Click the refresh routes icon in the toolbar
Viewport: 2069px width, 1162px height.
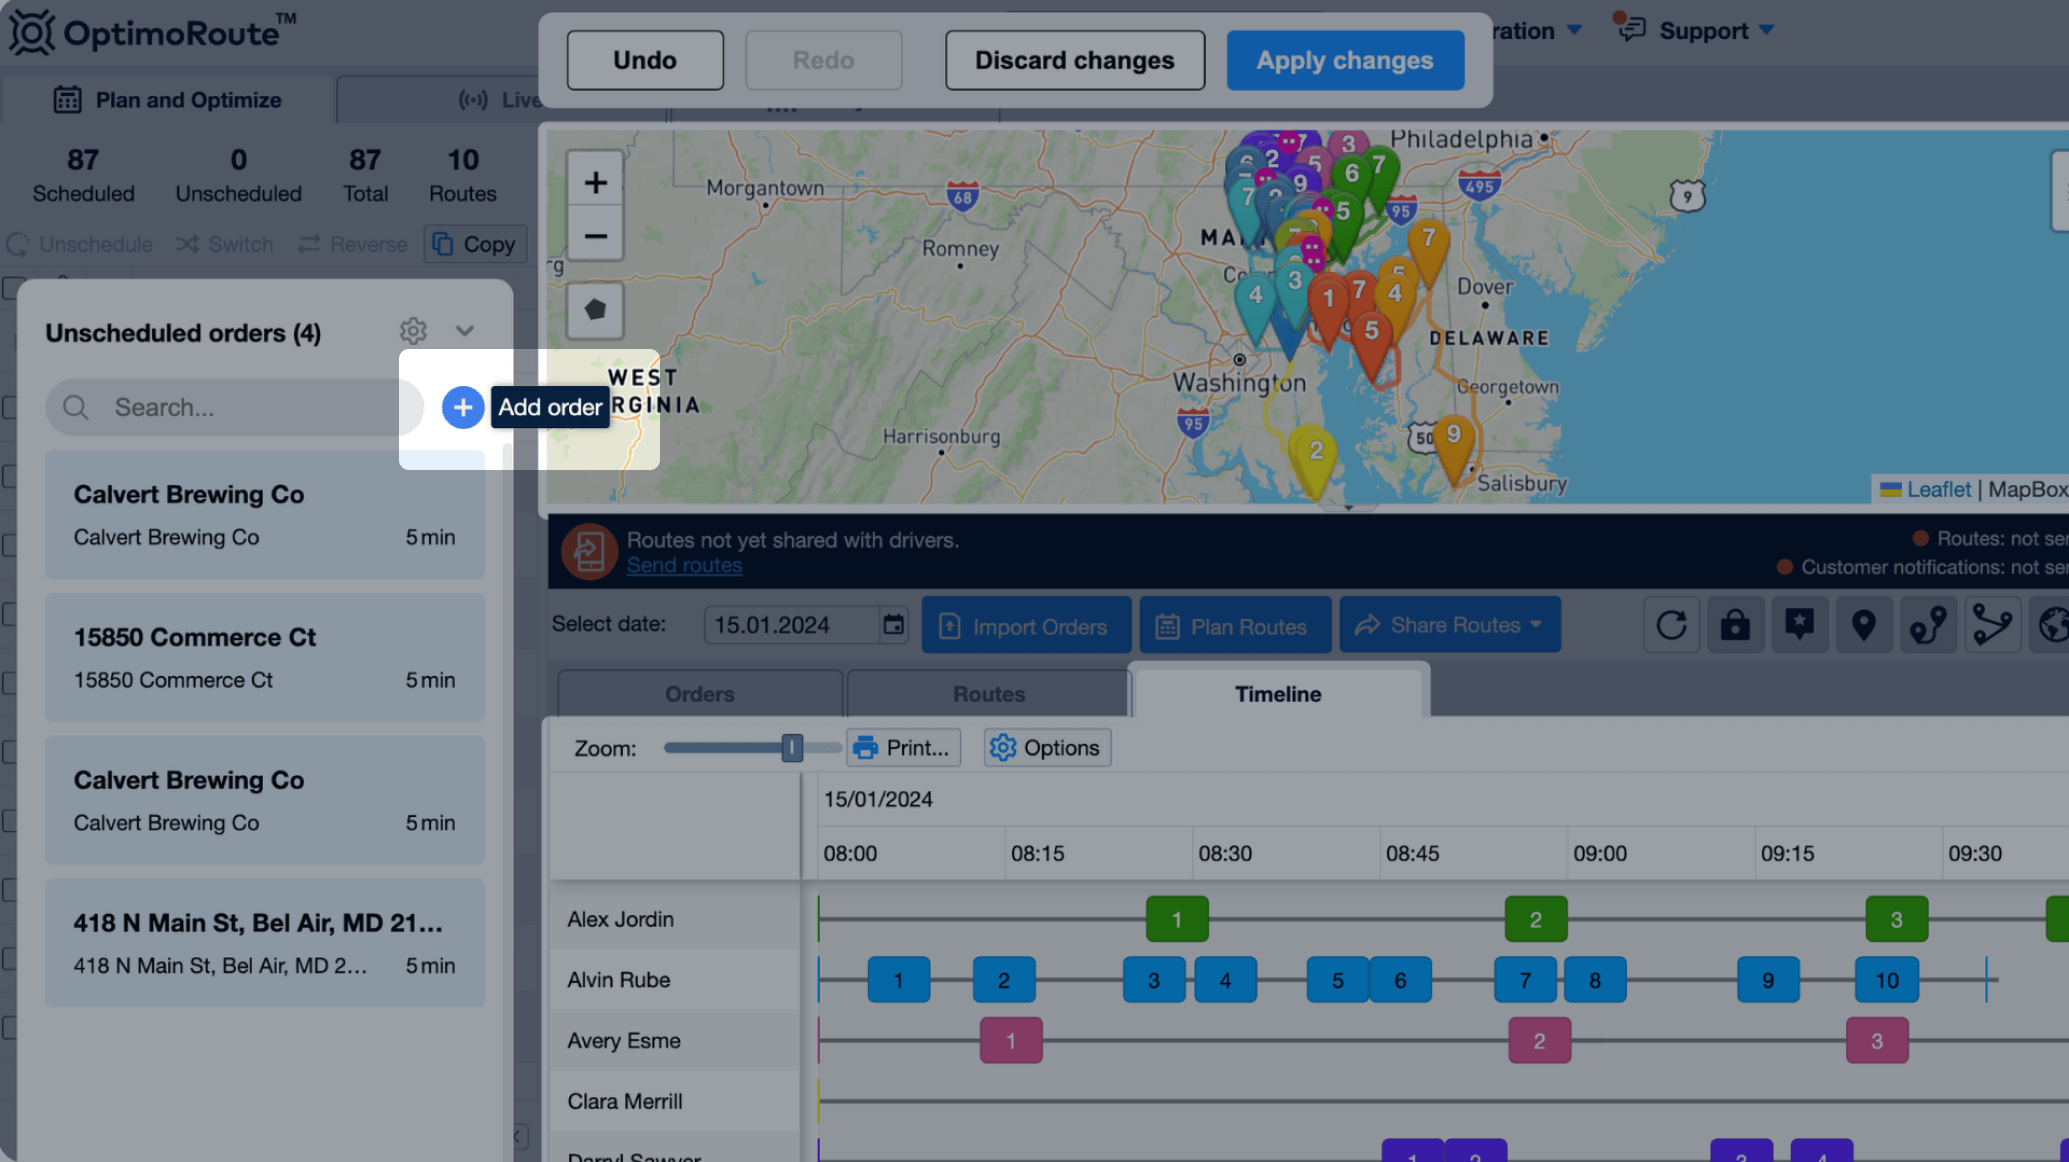tap(1672, 624)
